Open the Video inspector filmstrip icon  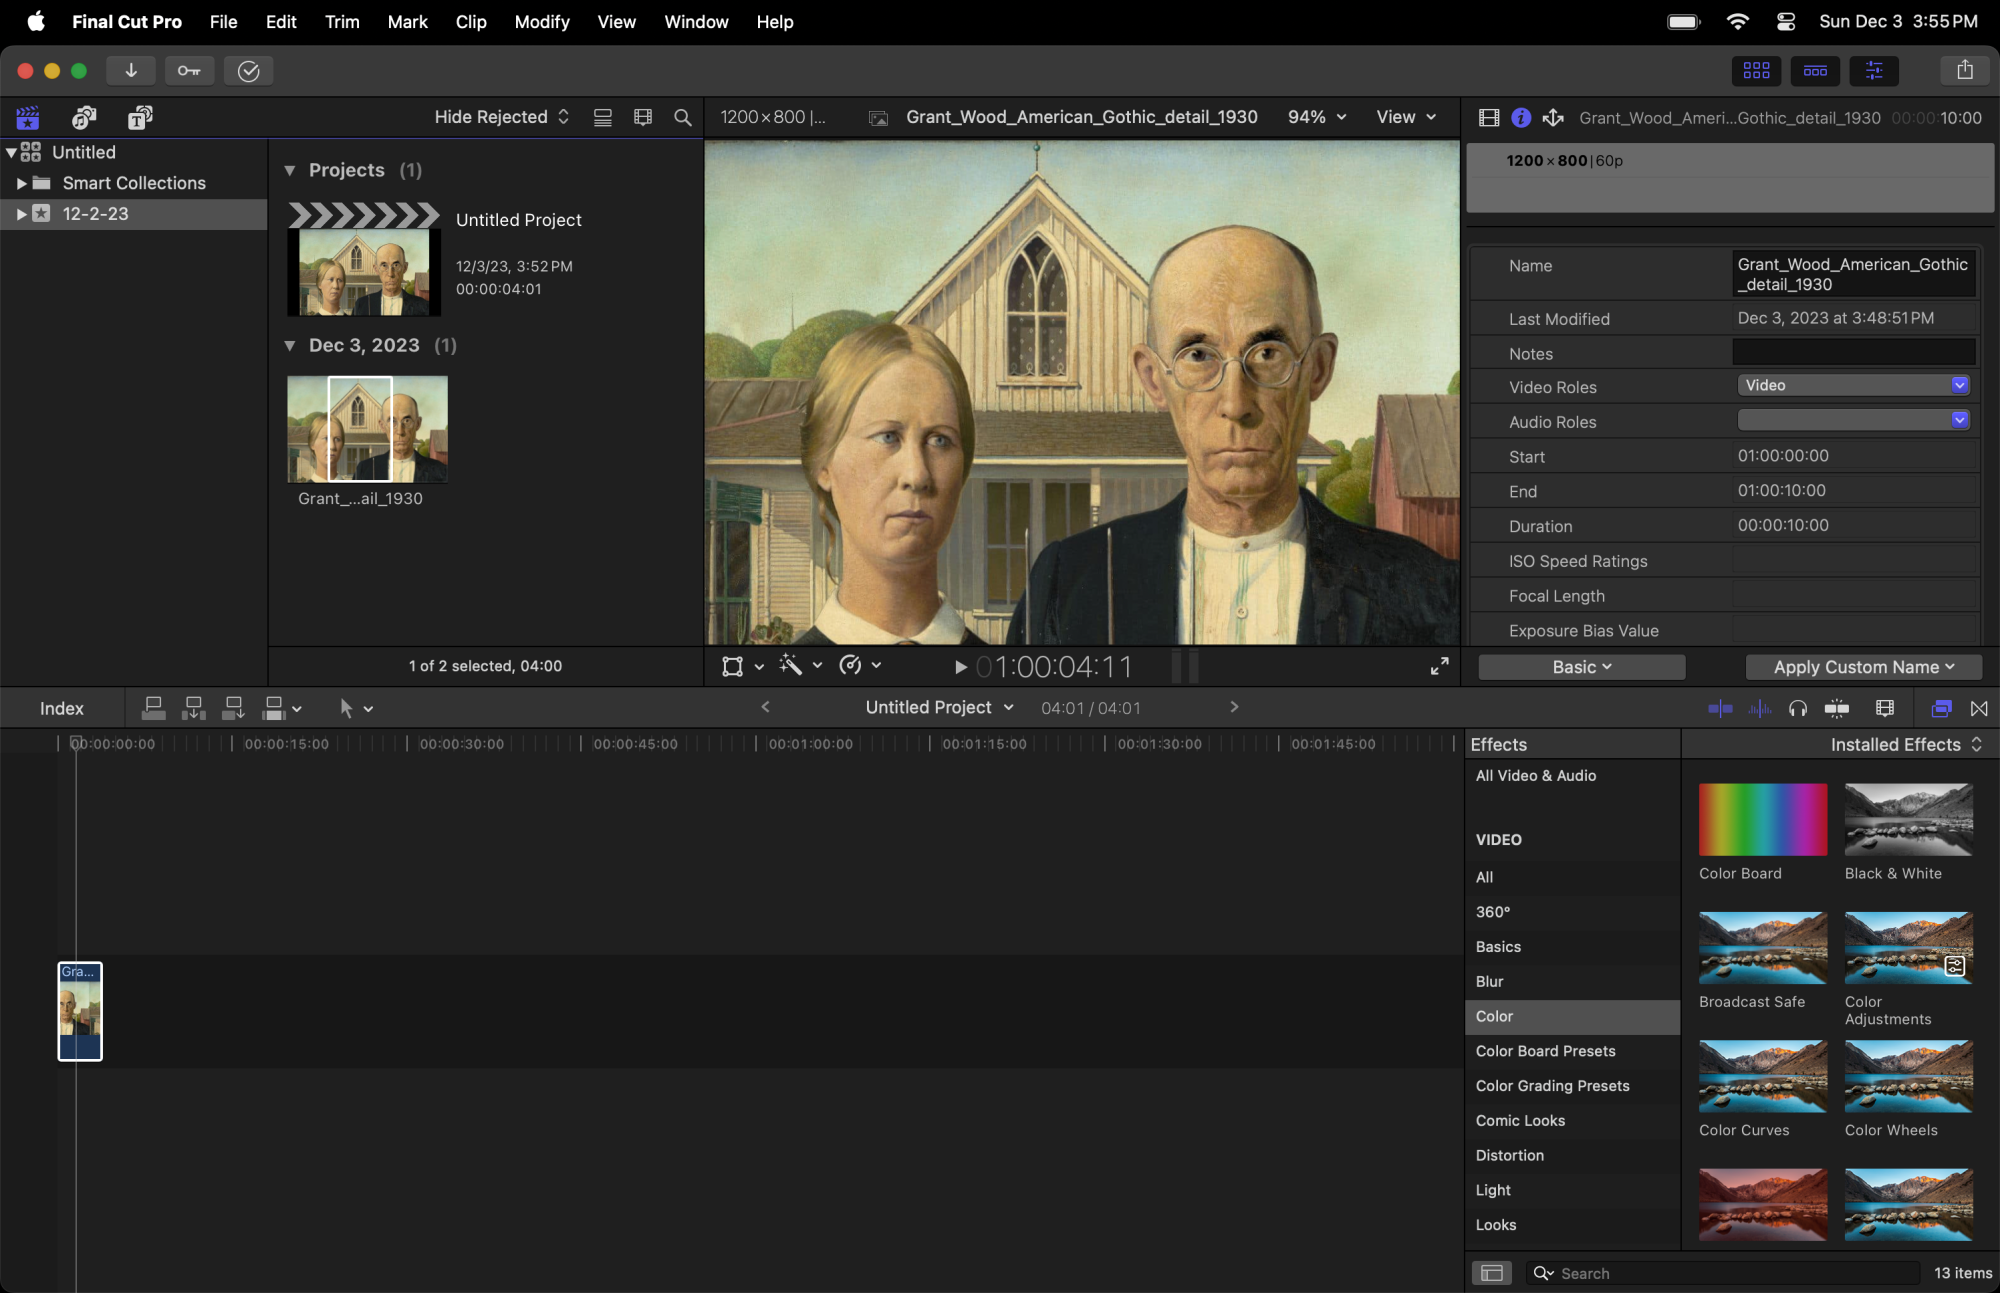click(1489, 118)
